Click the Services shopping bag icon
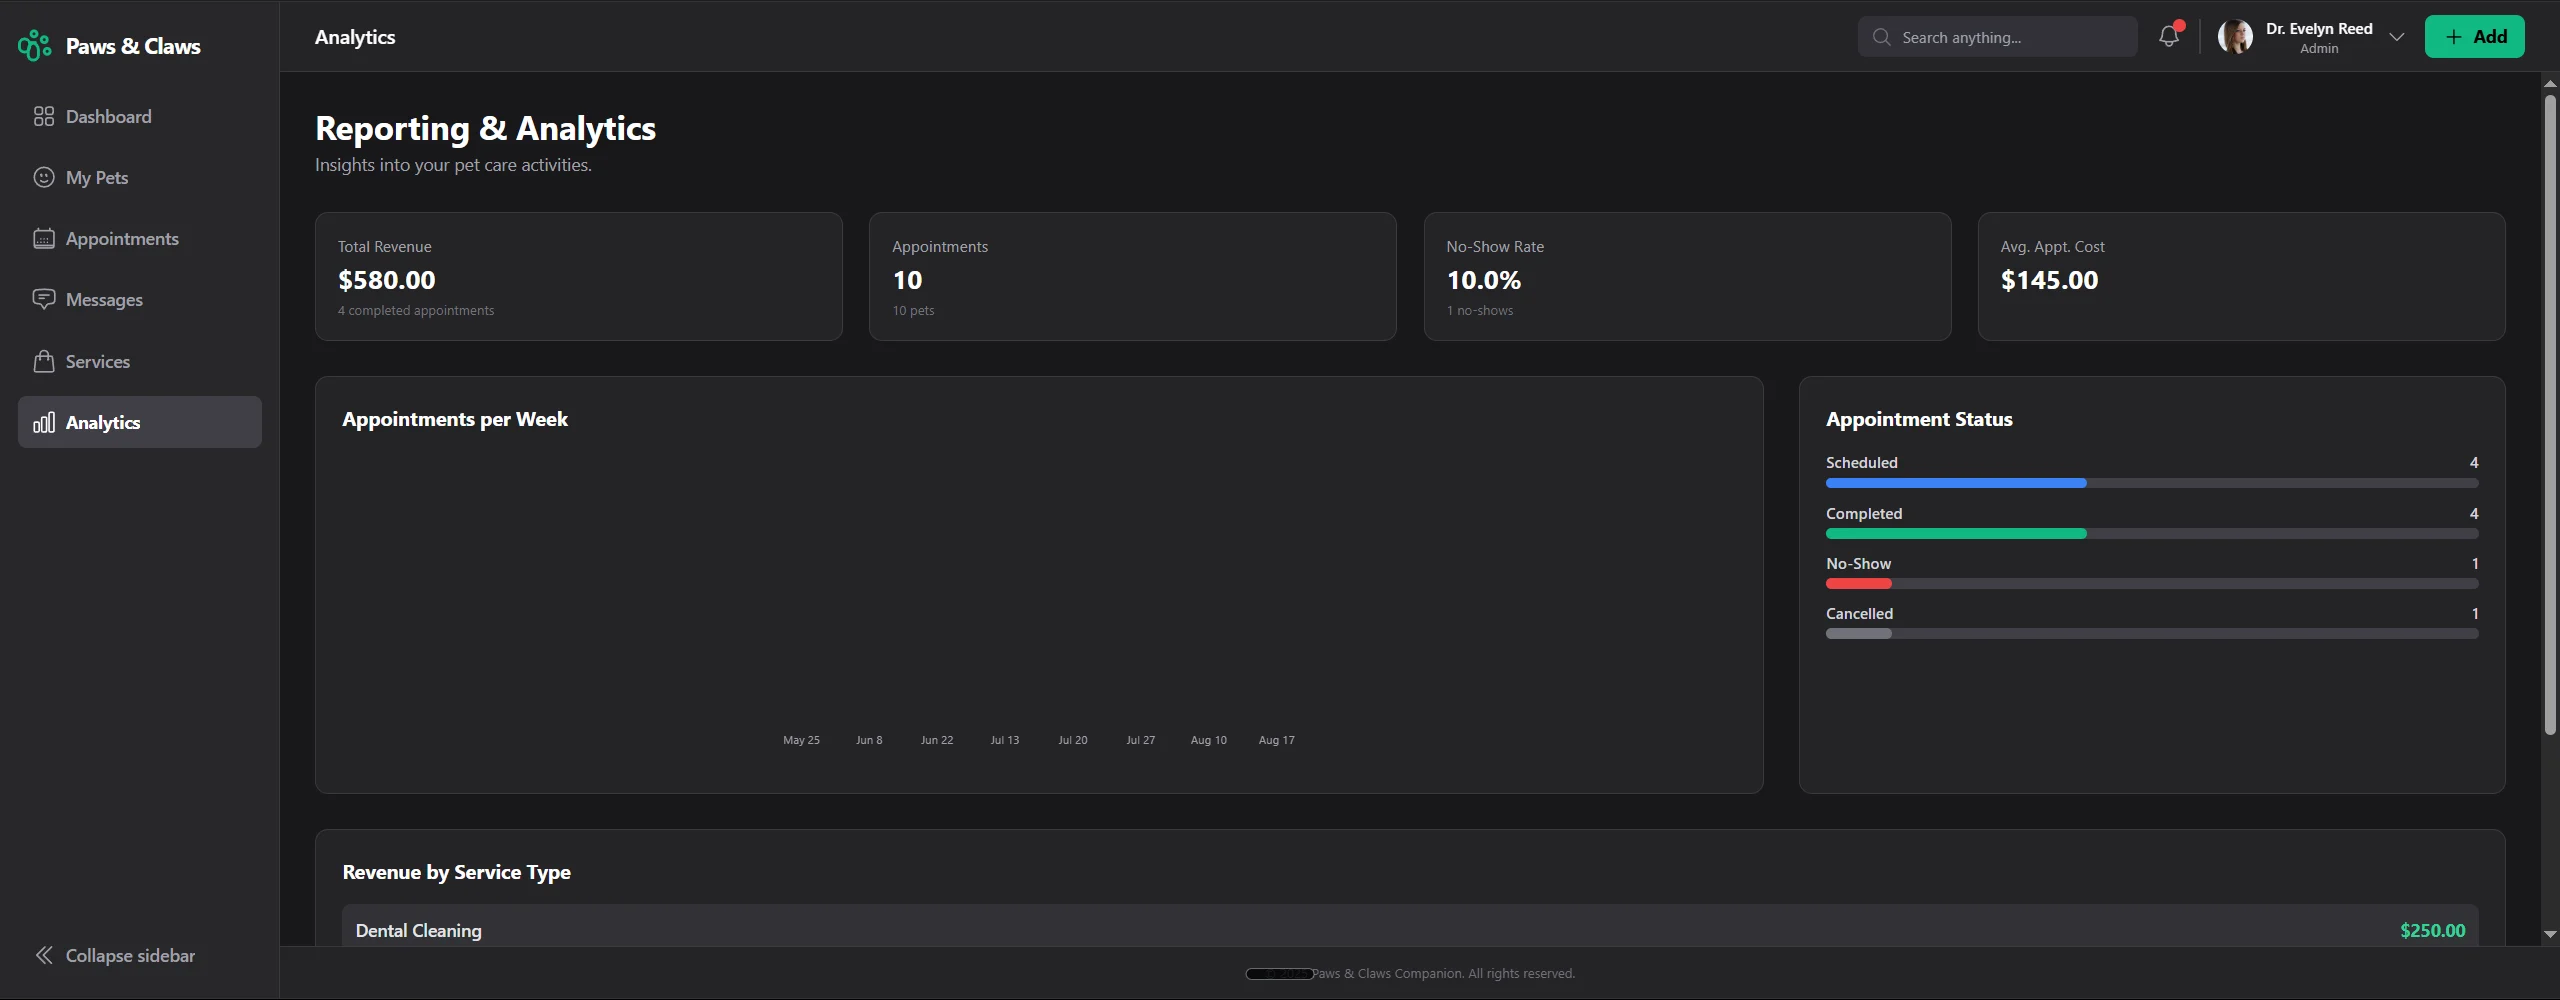This screenshot has width=2560, height=1000. (43, 362)
